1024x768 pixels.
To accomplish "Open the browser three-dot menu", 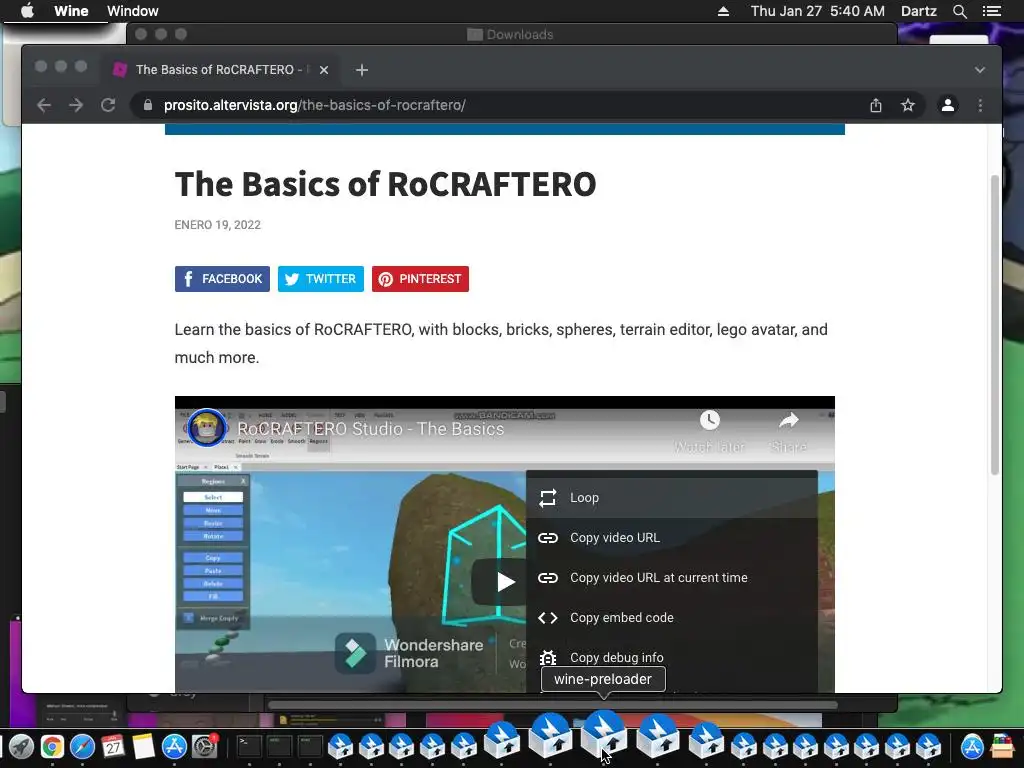I will pyautogui.click(x=980, y=105).
